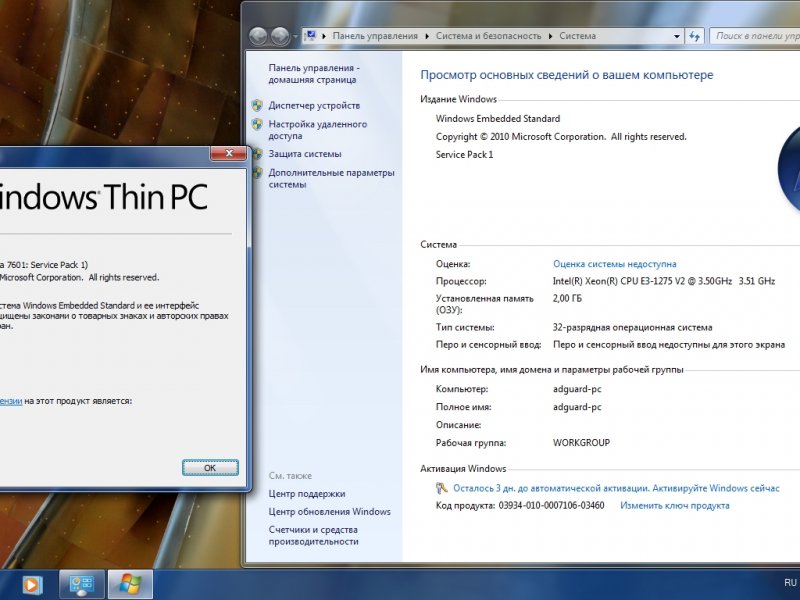Click the 32-разрядная операционная система value

click(633, 328)
